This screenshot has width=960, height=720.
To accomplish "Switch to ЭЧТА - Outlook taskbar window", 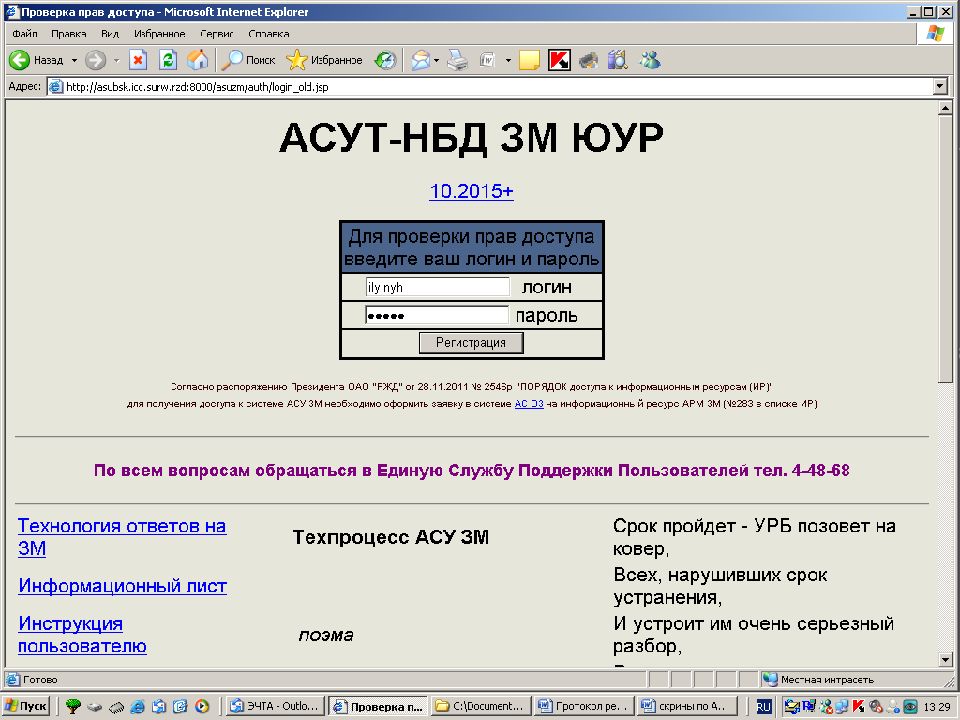I will (275, 706).
